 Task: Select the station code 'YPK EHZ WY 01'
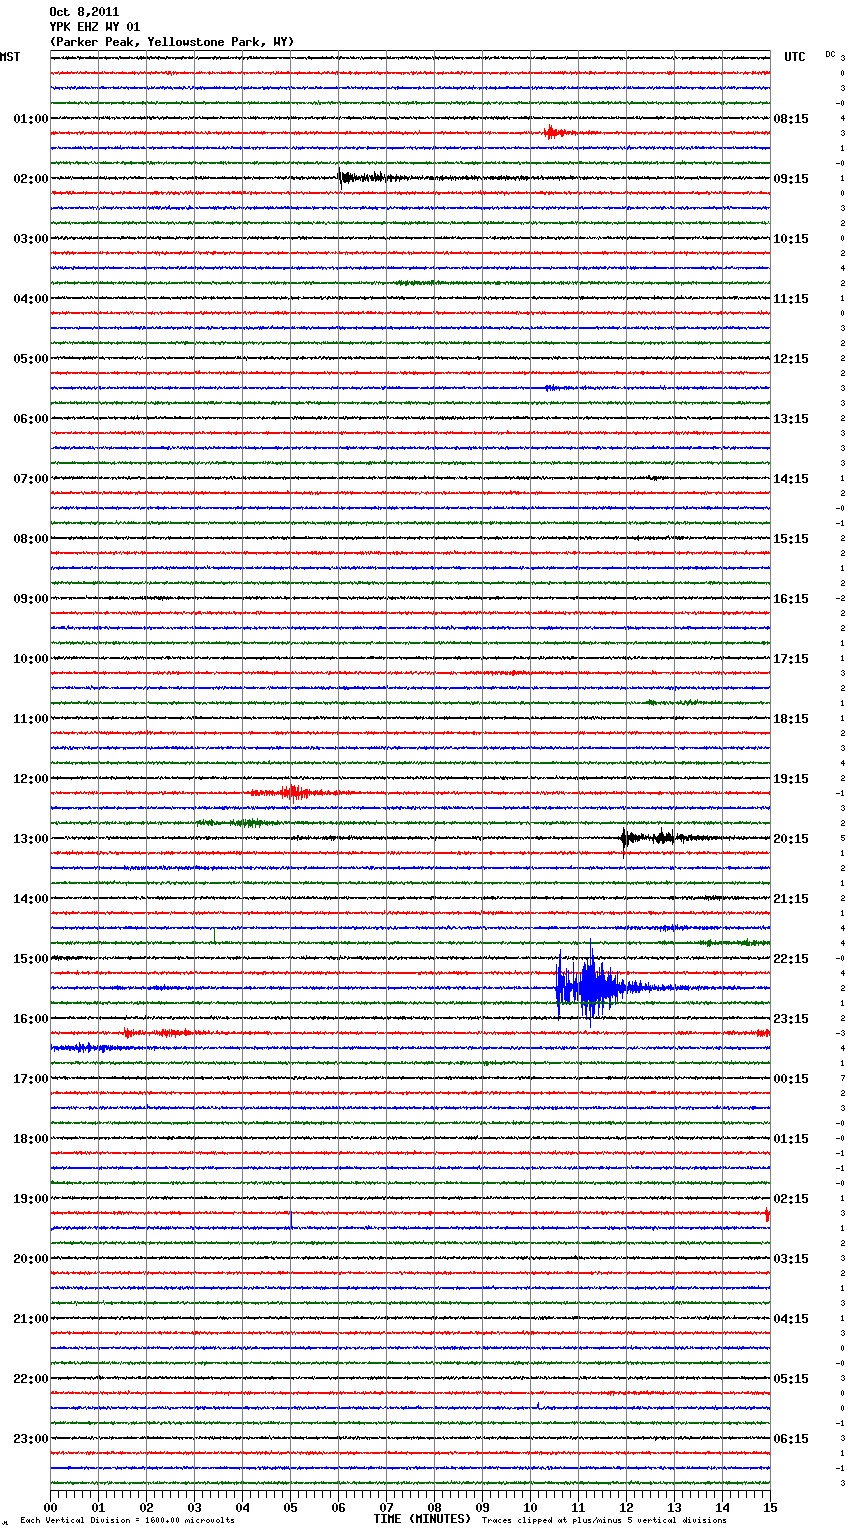[95, 27]
